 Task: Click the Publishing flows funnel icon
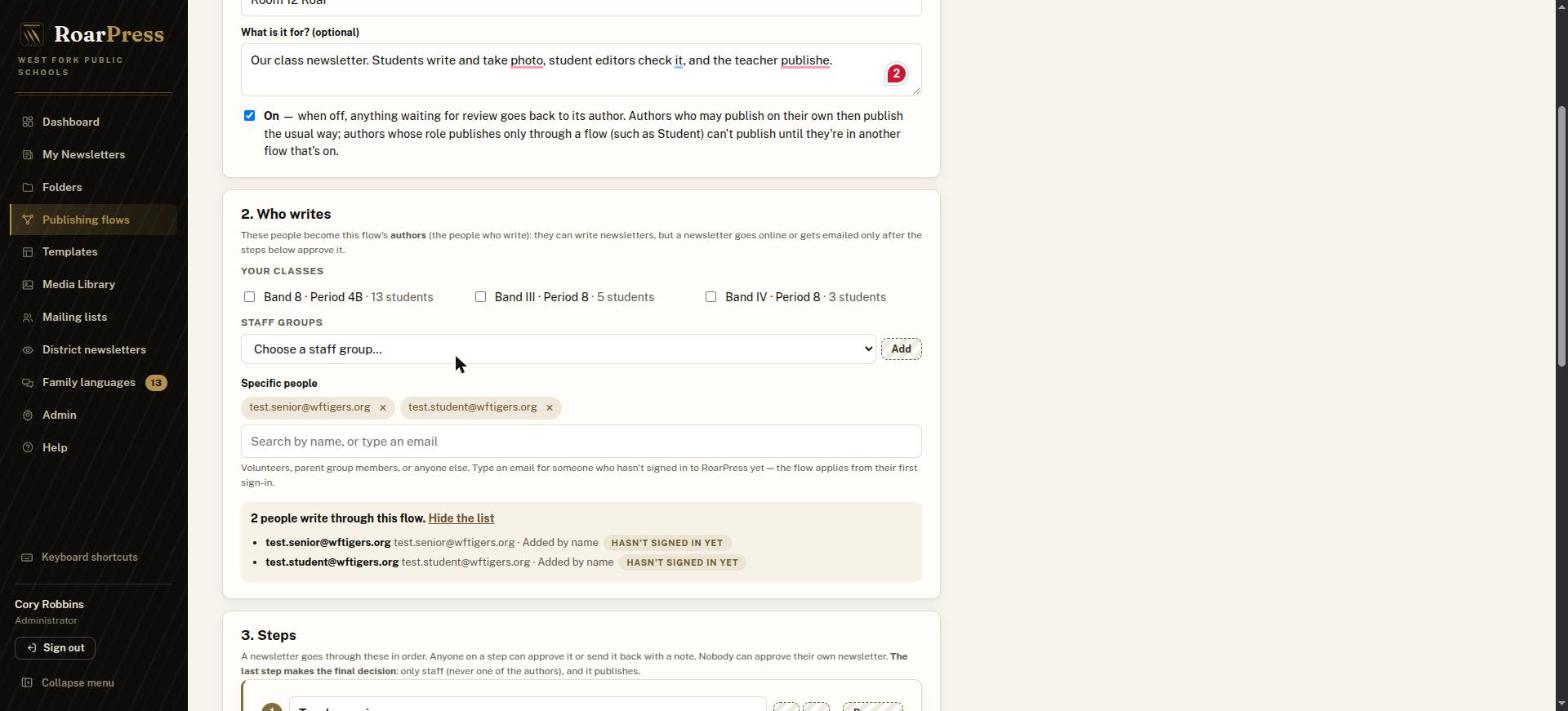click(x=27, y=220)
